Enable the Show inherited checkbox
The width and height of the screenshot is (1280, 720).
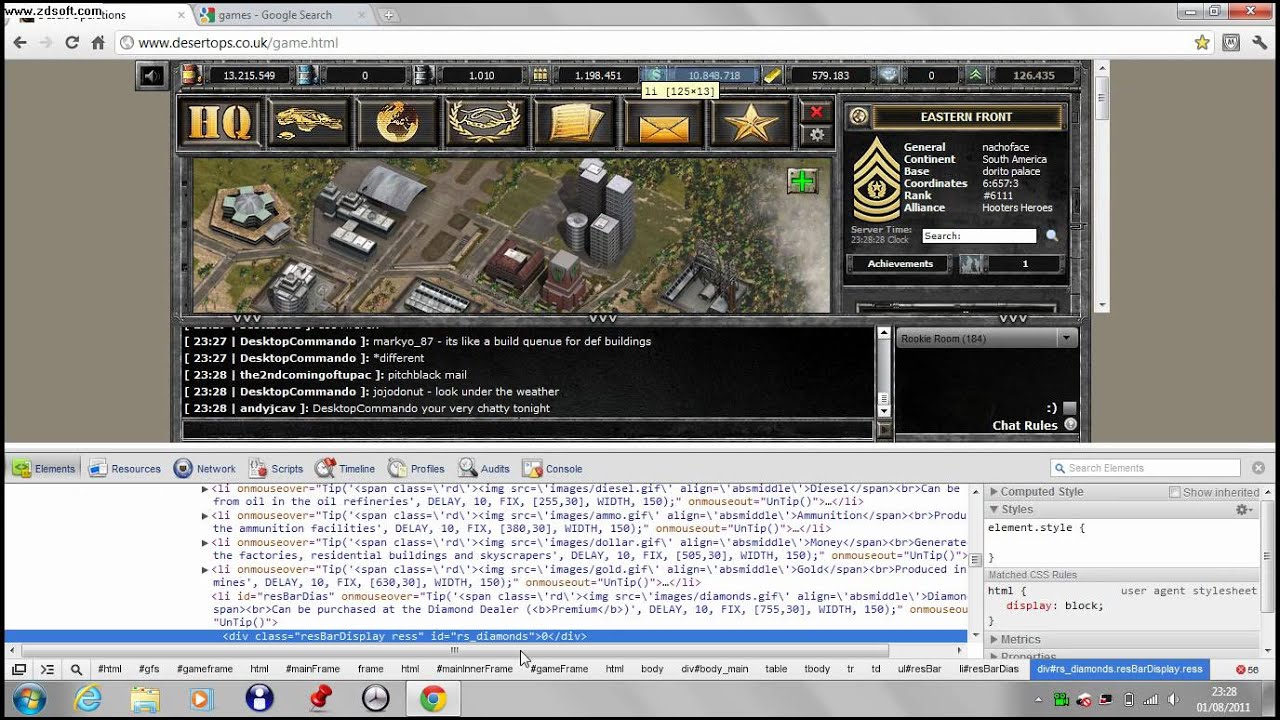tap(1175, 492)
